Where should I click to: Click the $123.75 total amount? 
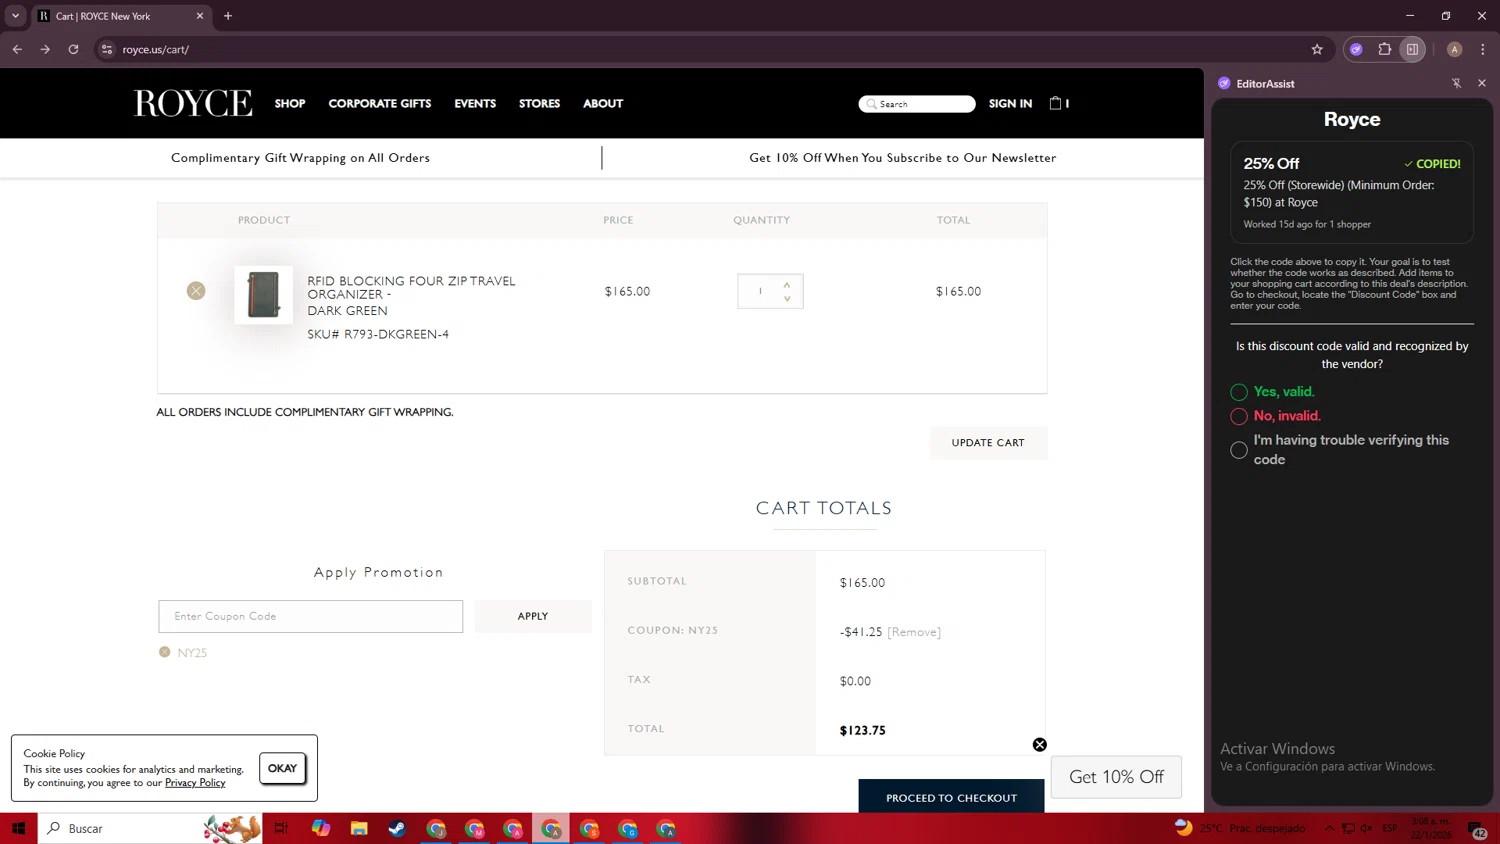(863, 731)
